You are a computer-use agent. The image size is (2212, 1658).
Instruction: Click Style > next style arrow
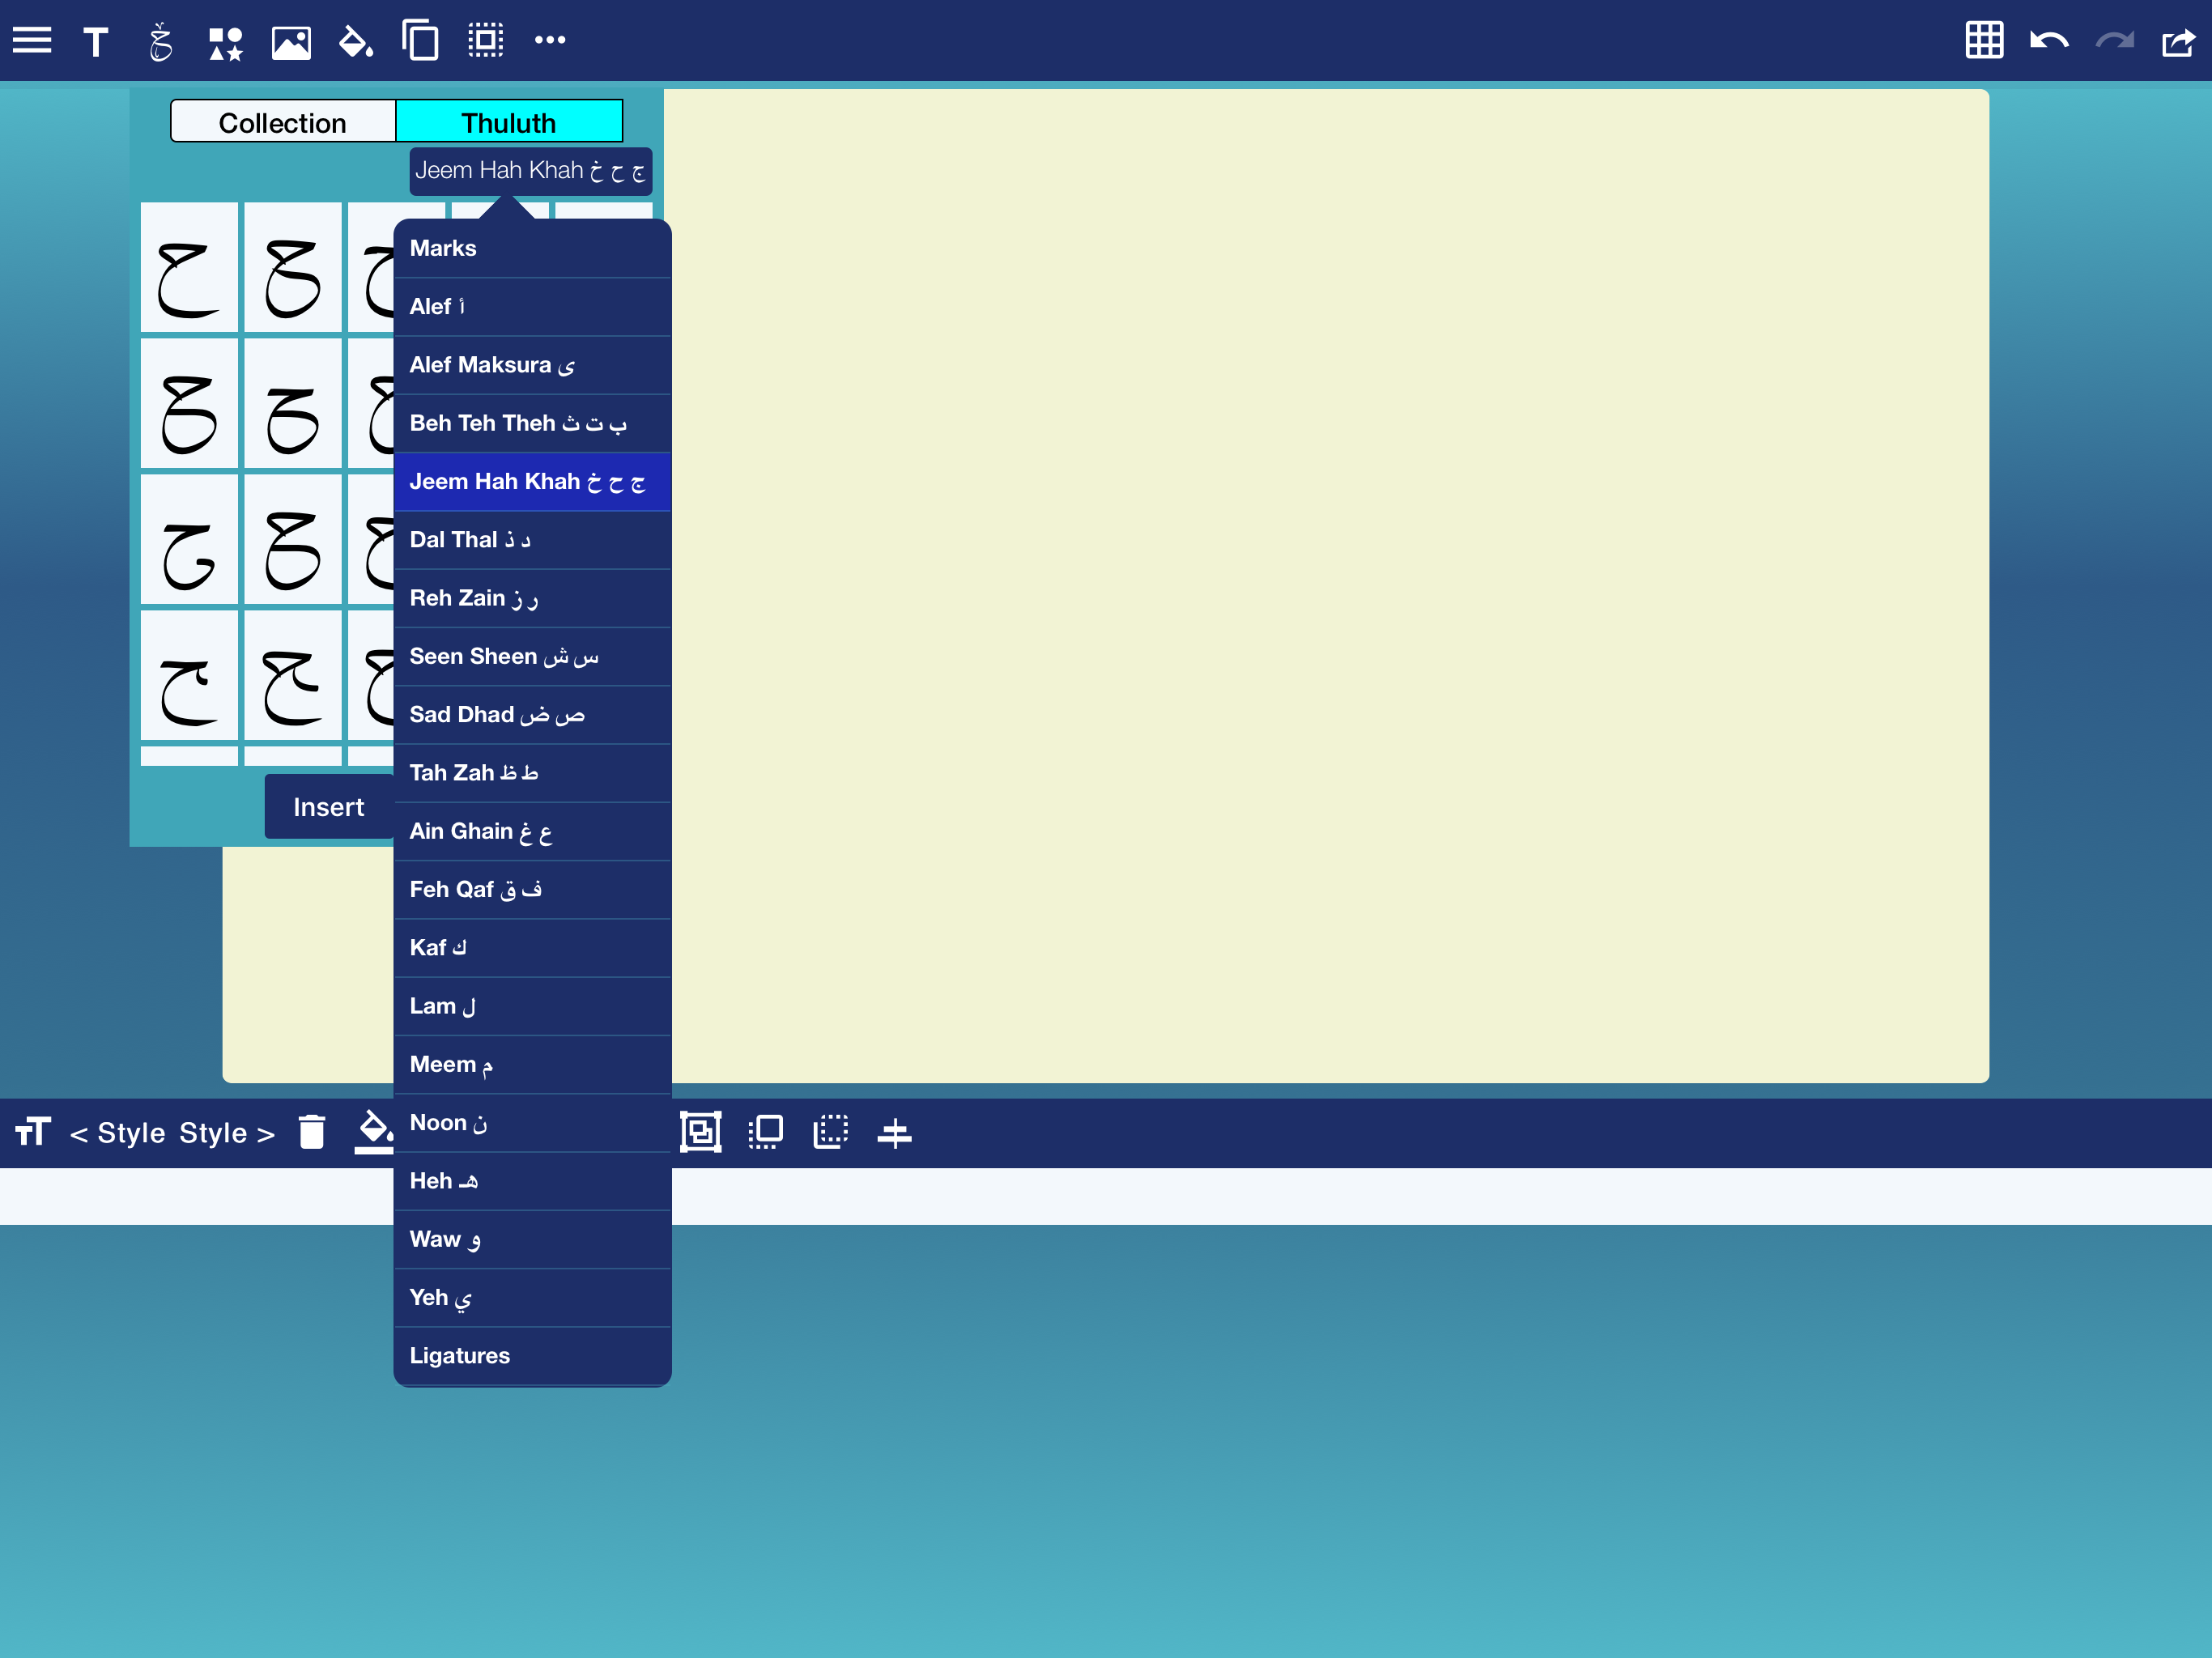[227, 1133]
